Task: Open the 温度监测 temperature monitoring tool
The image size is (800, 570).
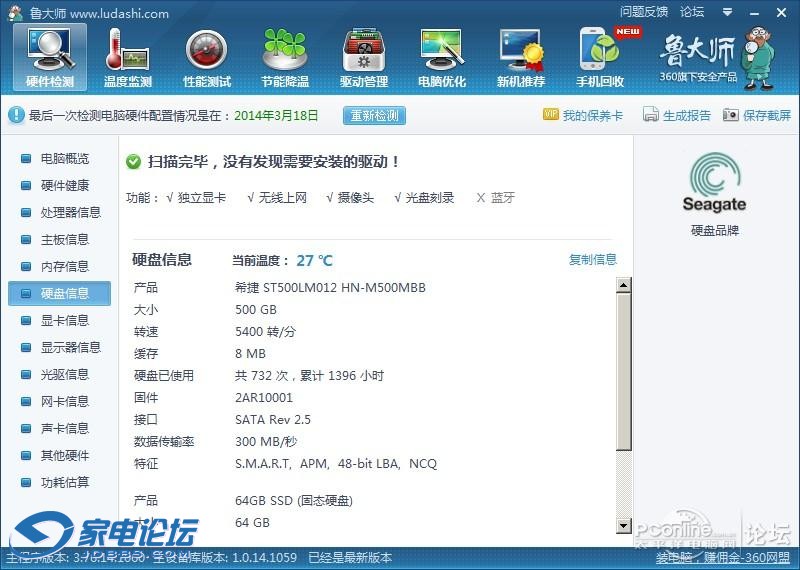Action: 128,57
